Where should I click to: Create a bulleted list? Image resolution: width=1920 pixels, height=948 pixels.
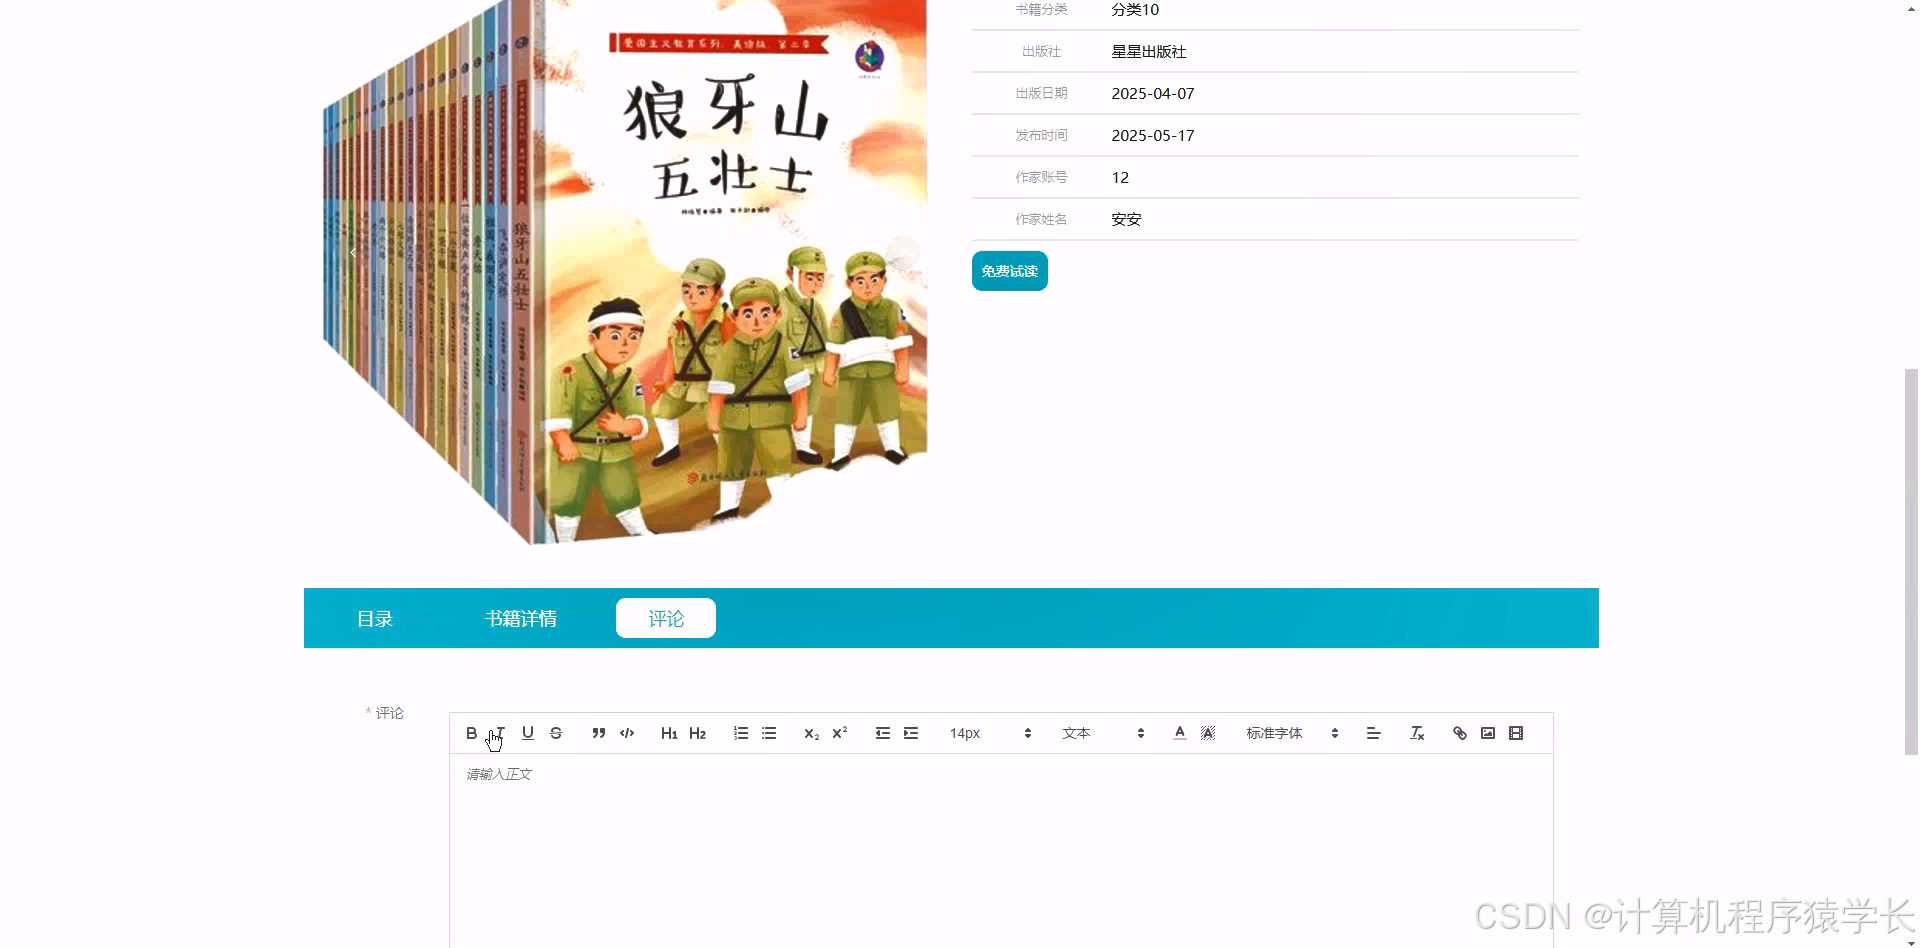(x=768, y=733)
